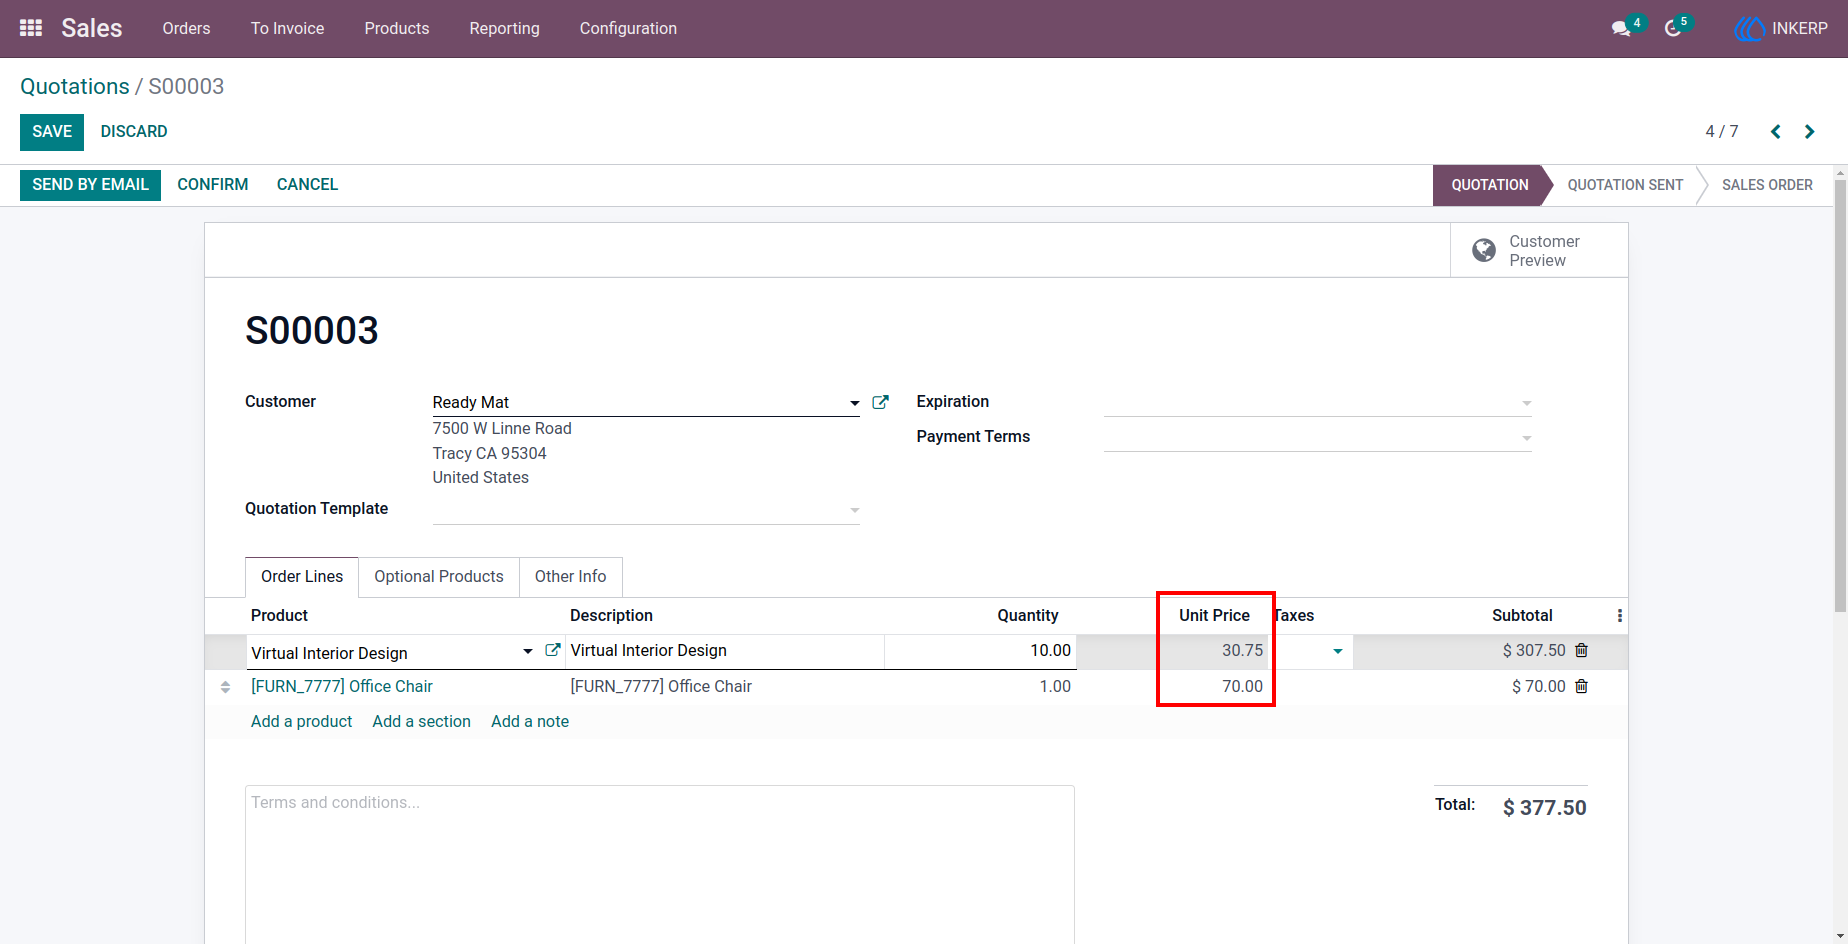Delete the Office Chair order line
The image size is (1848, 944).
[1581, 686]
